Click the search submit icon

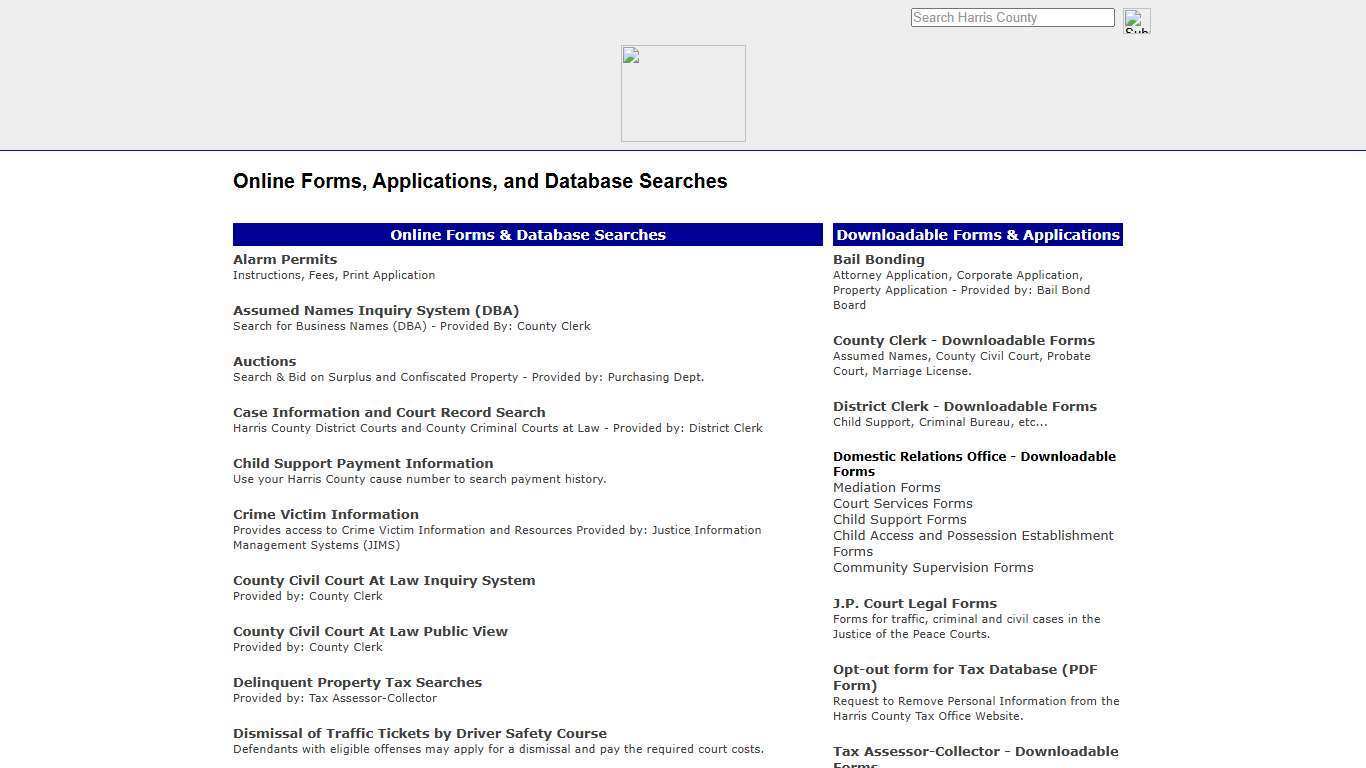[x=1136, y=20]
